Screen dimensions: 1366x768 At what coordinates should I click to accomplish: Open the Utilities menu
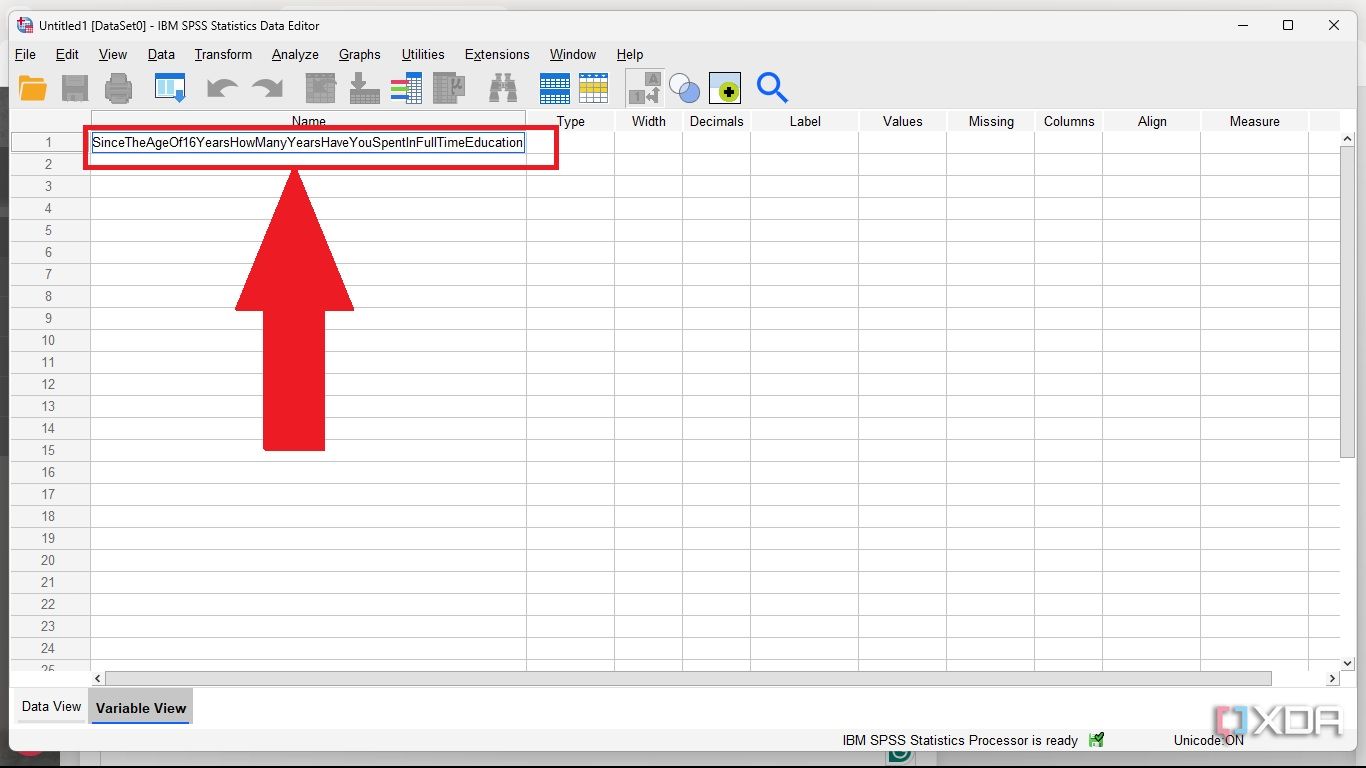pos(423,54)
